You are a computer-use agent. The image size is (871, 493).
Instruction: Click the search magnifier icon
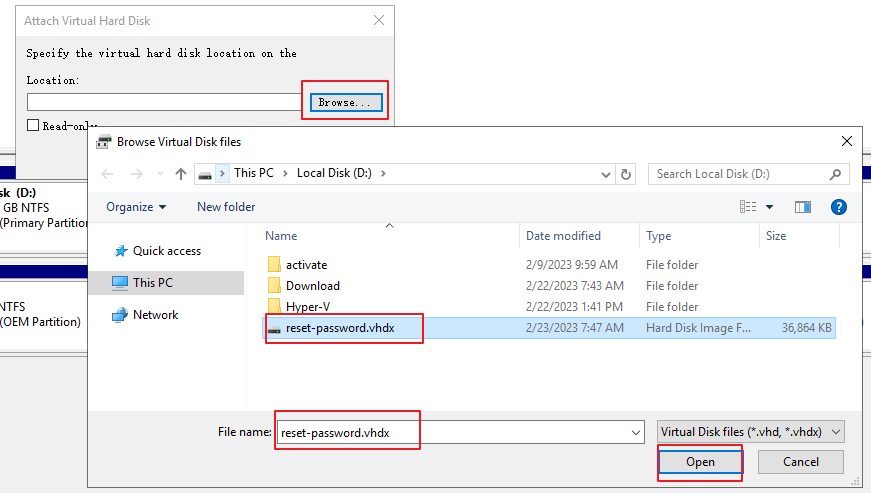pyautogui.click(x=835, y=174)
